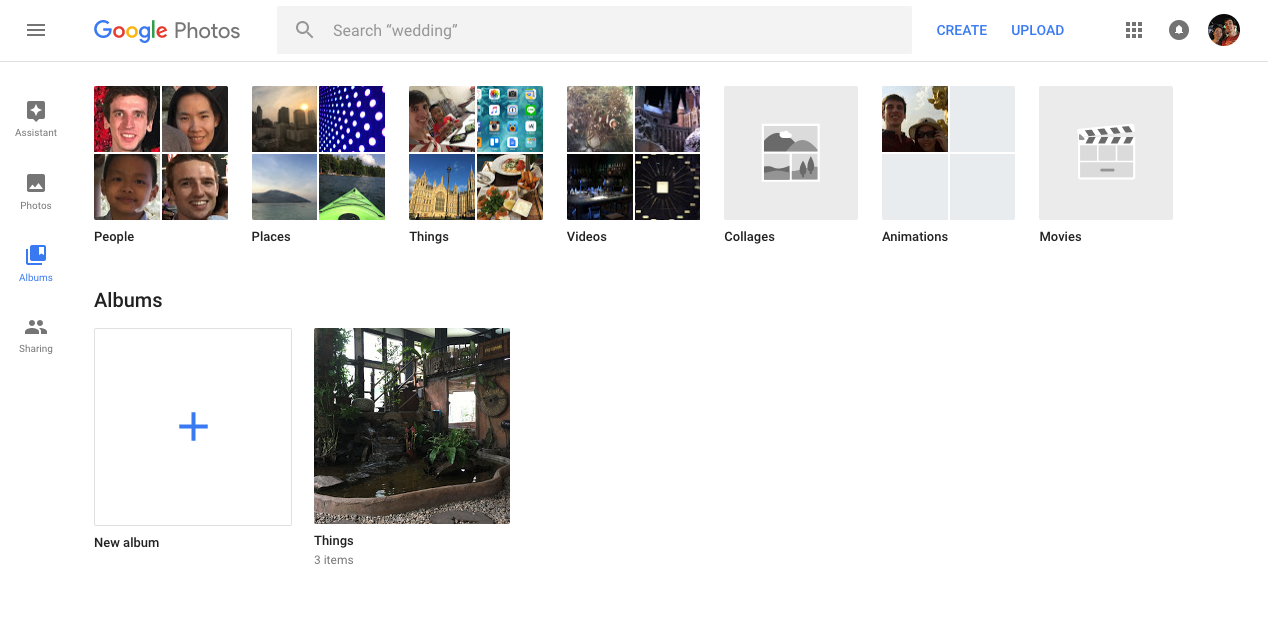
Task: Click the Google Photos logo
Action: pos(167,31)
